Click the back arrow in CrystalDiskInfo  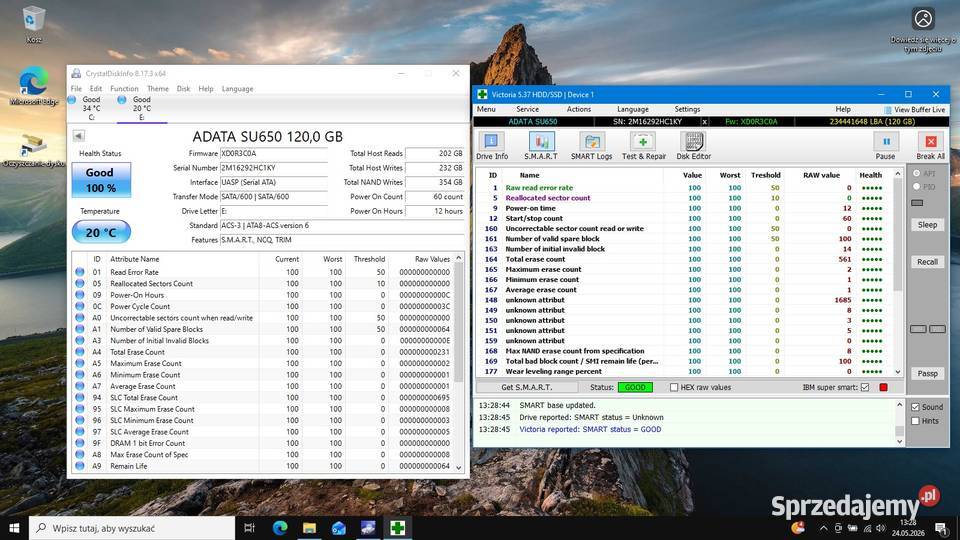pos(78,136)
